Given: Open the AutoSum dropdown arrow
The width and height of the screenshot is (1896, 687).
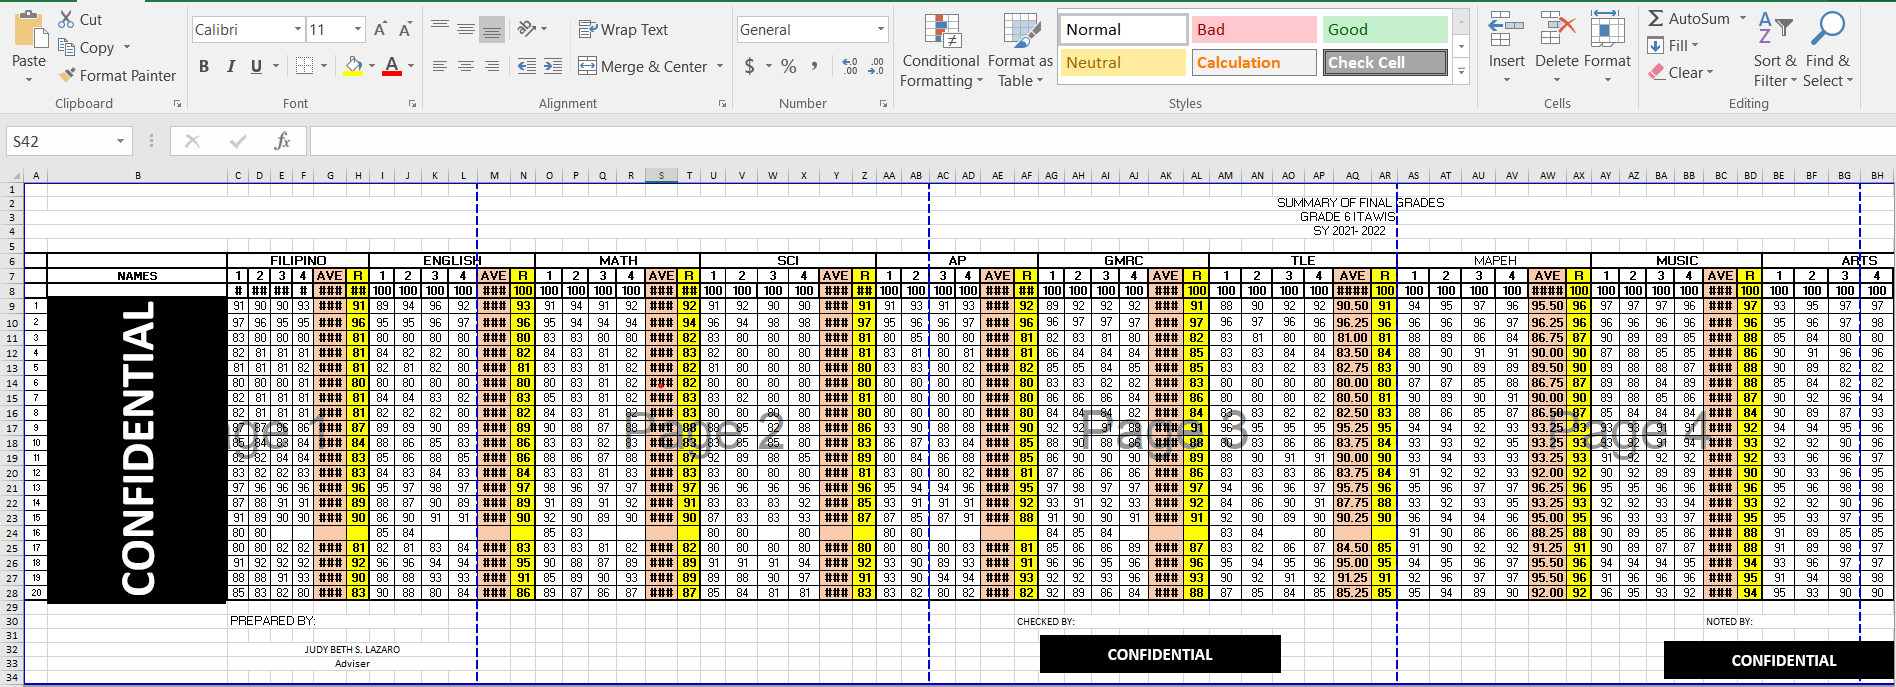Looking at the screenshot, I should [1743, 18].
